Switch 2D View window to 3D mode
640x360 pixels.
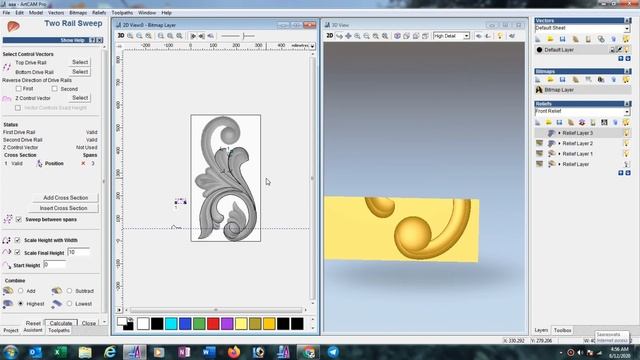(121, 36)
